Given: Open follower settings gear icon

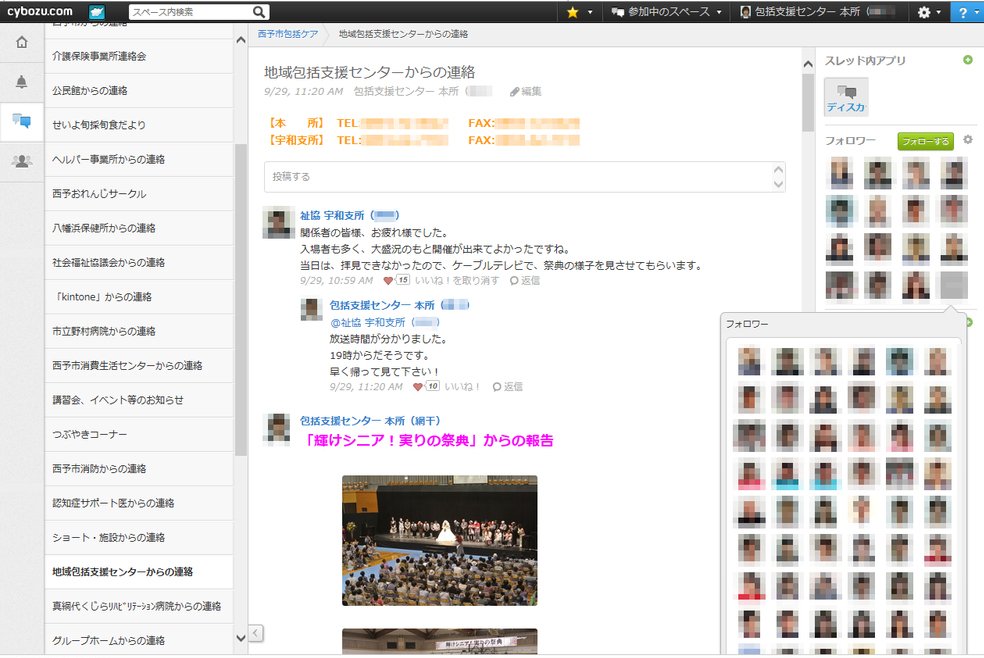Looking at the screenshot, I should [968, 140].
